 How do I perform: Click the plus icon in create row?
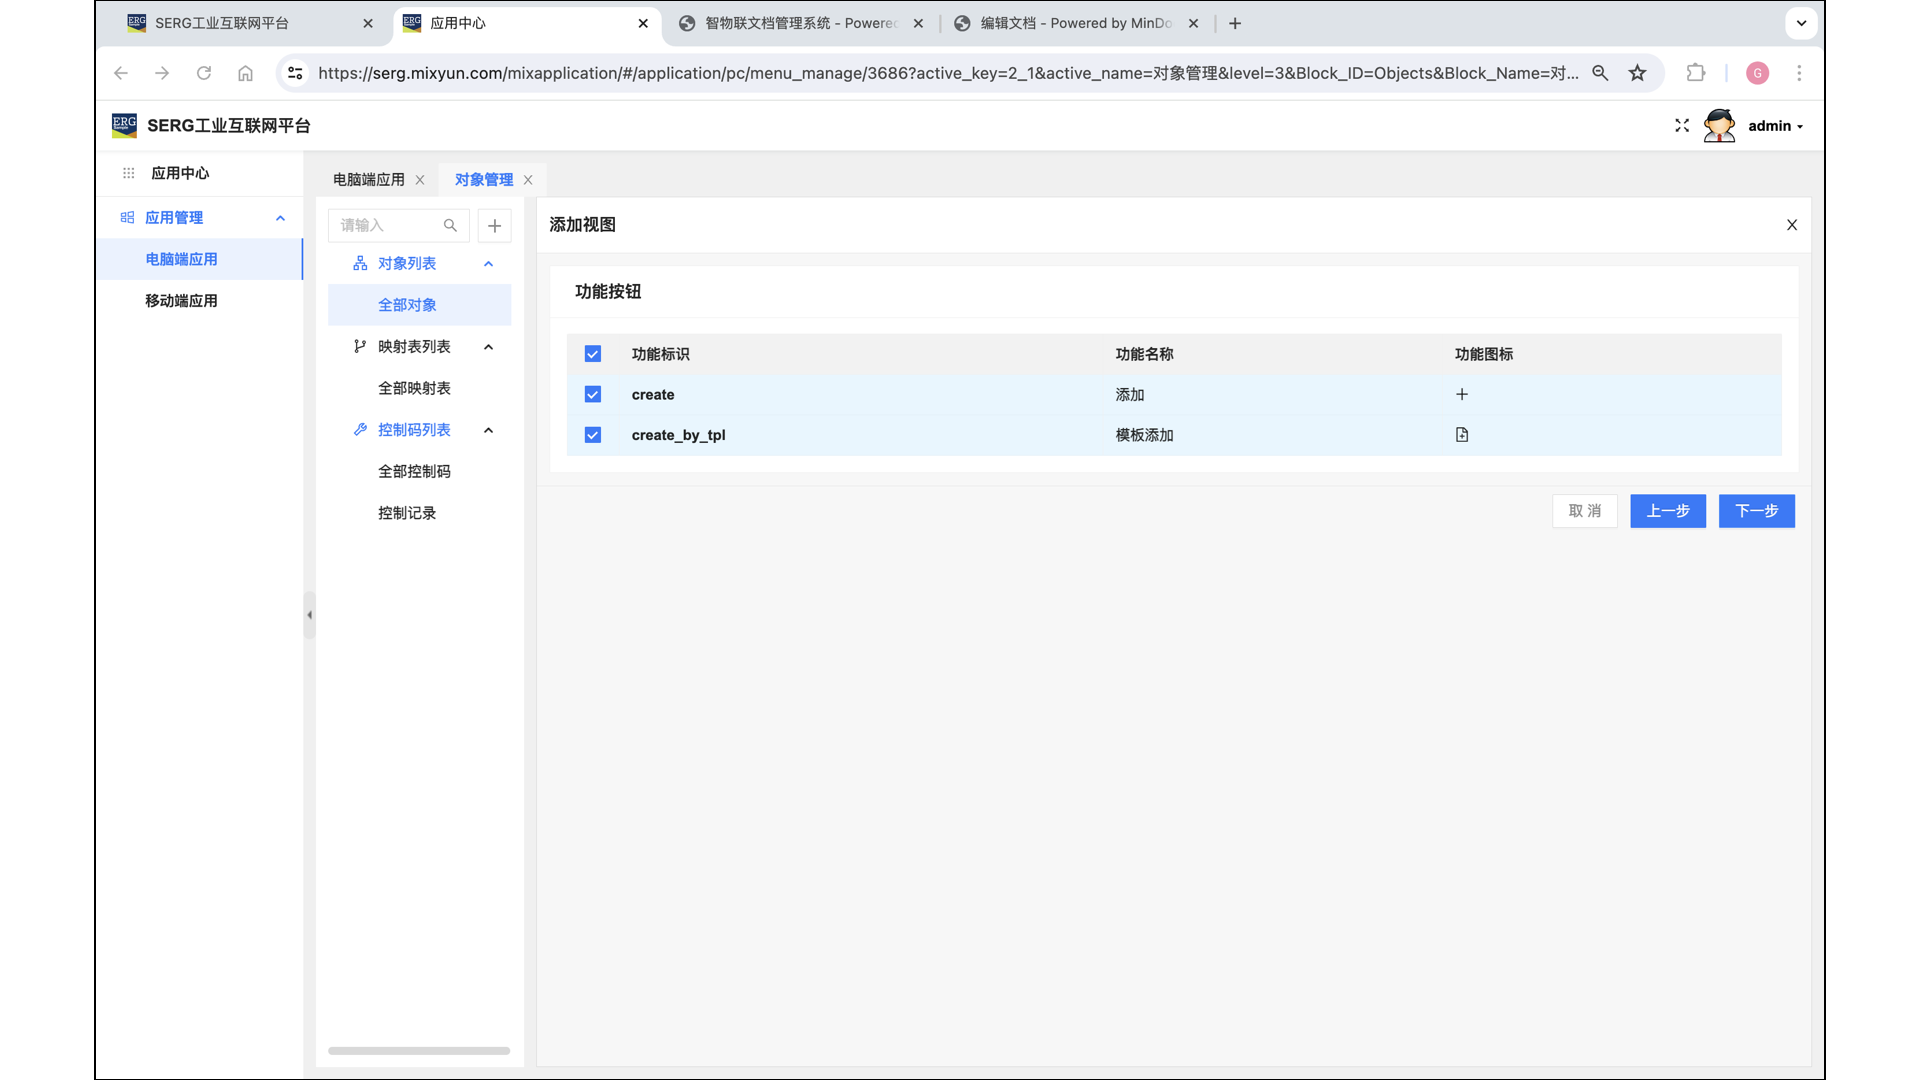coord(1462,394)
